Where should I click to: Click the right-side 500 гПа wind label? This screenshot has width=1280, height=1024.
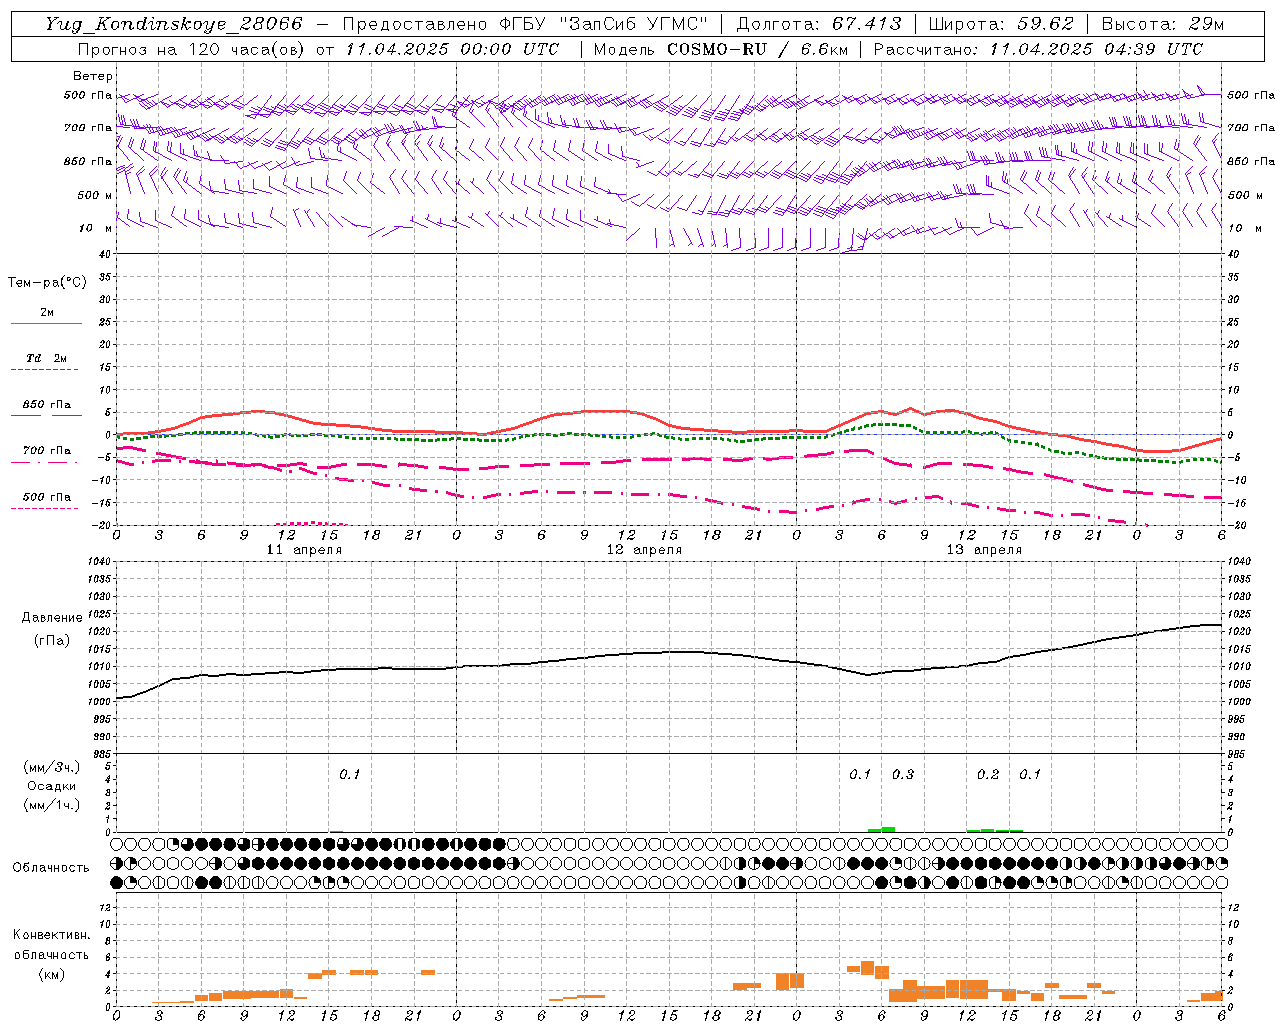click(1251, 95)
